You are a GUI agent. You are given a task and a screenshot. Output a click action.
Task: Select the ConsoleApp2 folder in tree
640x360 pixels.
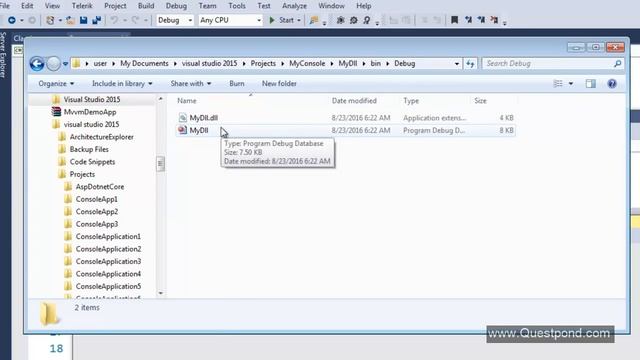[x=97, y=211]
